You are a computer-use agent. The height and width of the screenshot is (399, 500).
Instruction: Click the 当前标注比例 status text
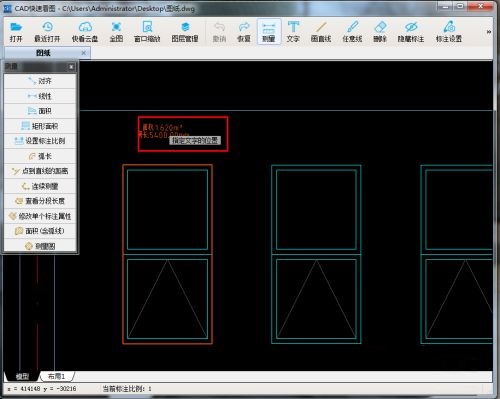tap(127, 389)
